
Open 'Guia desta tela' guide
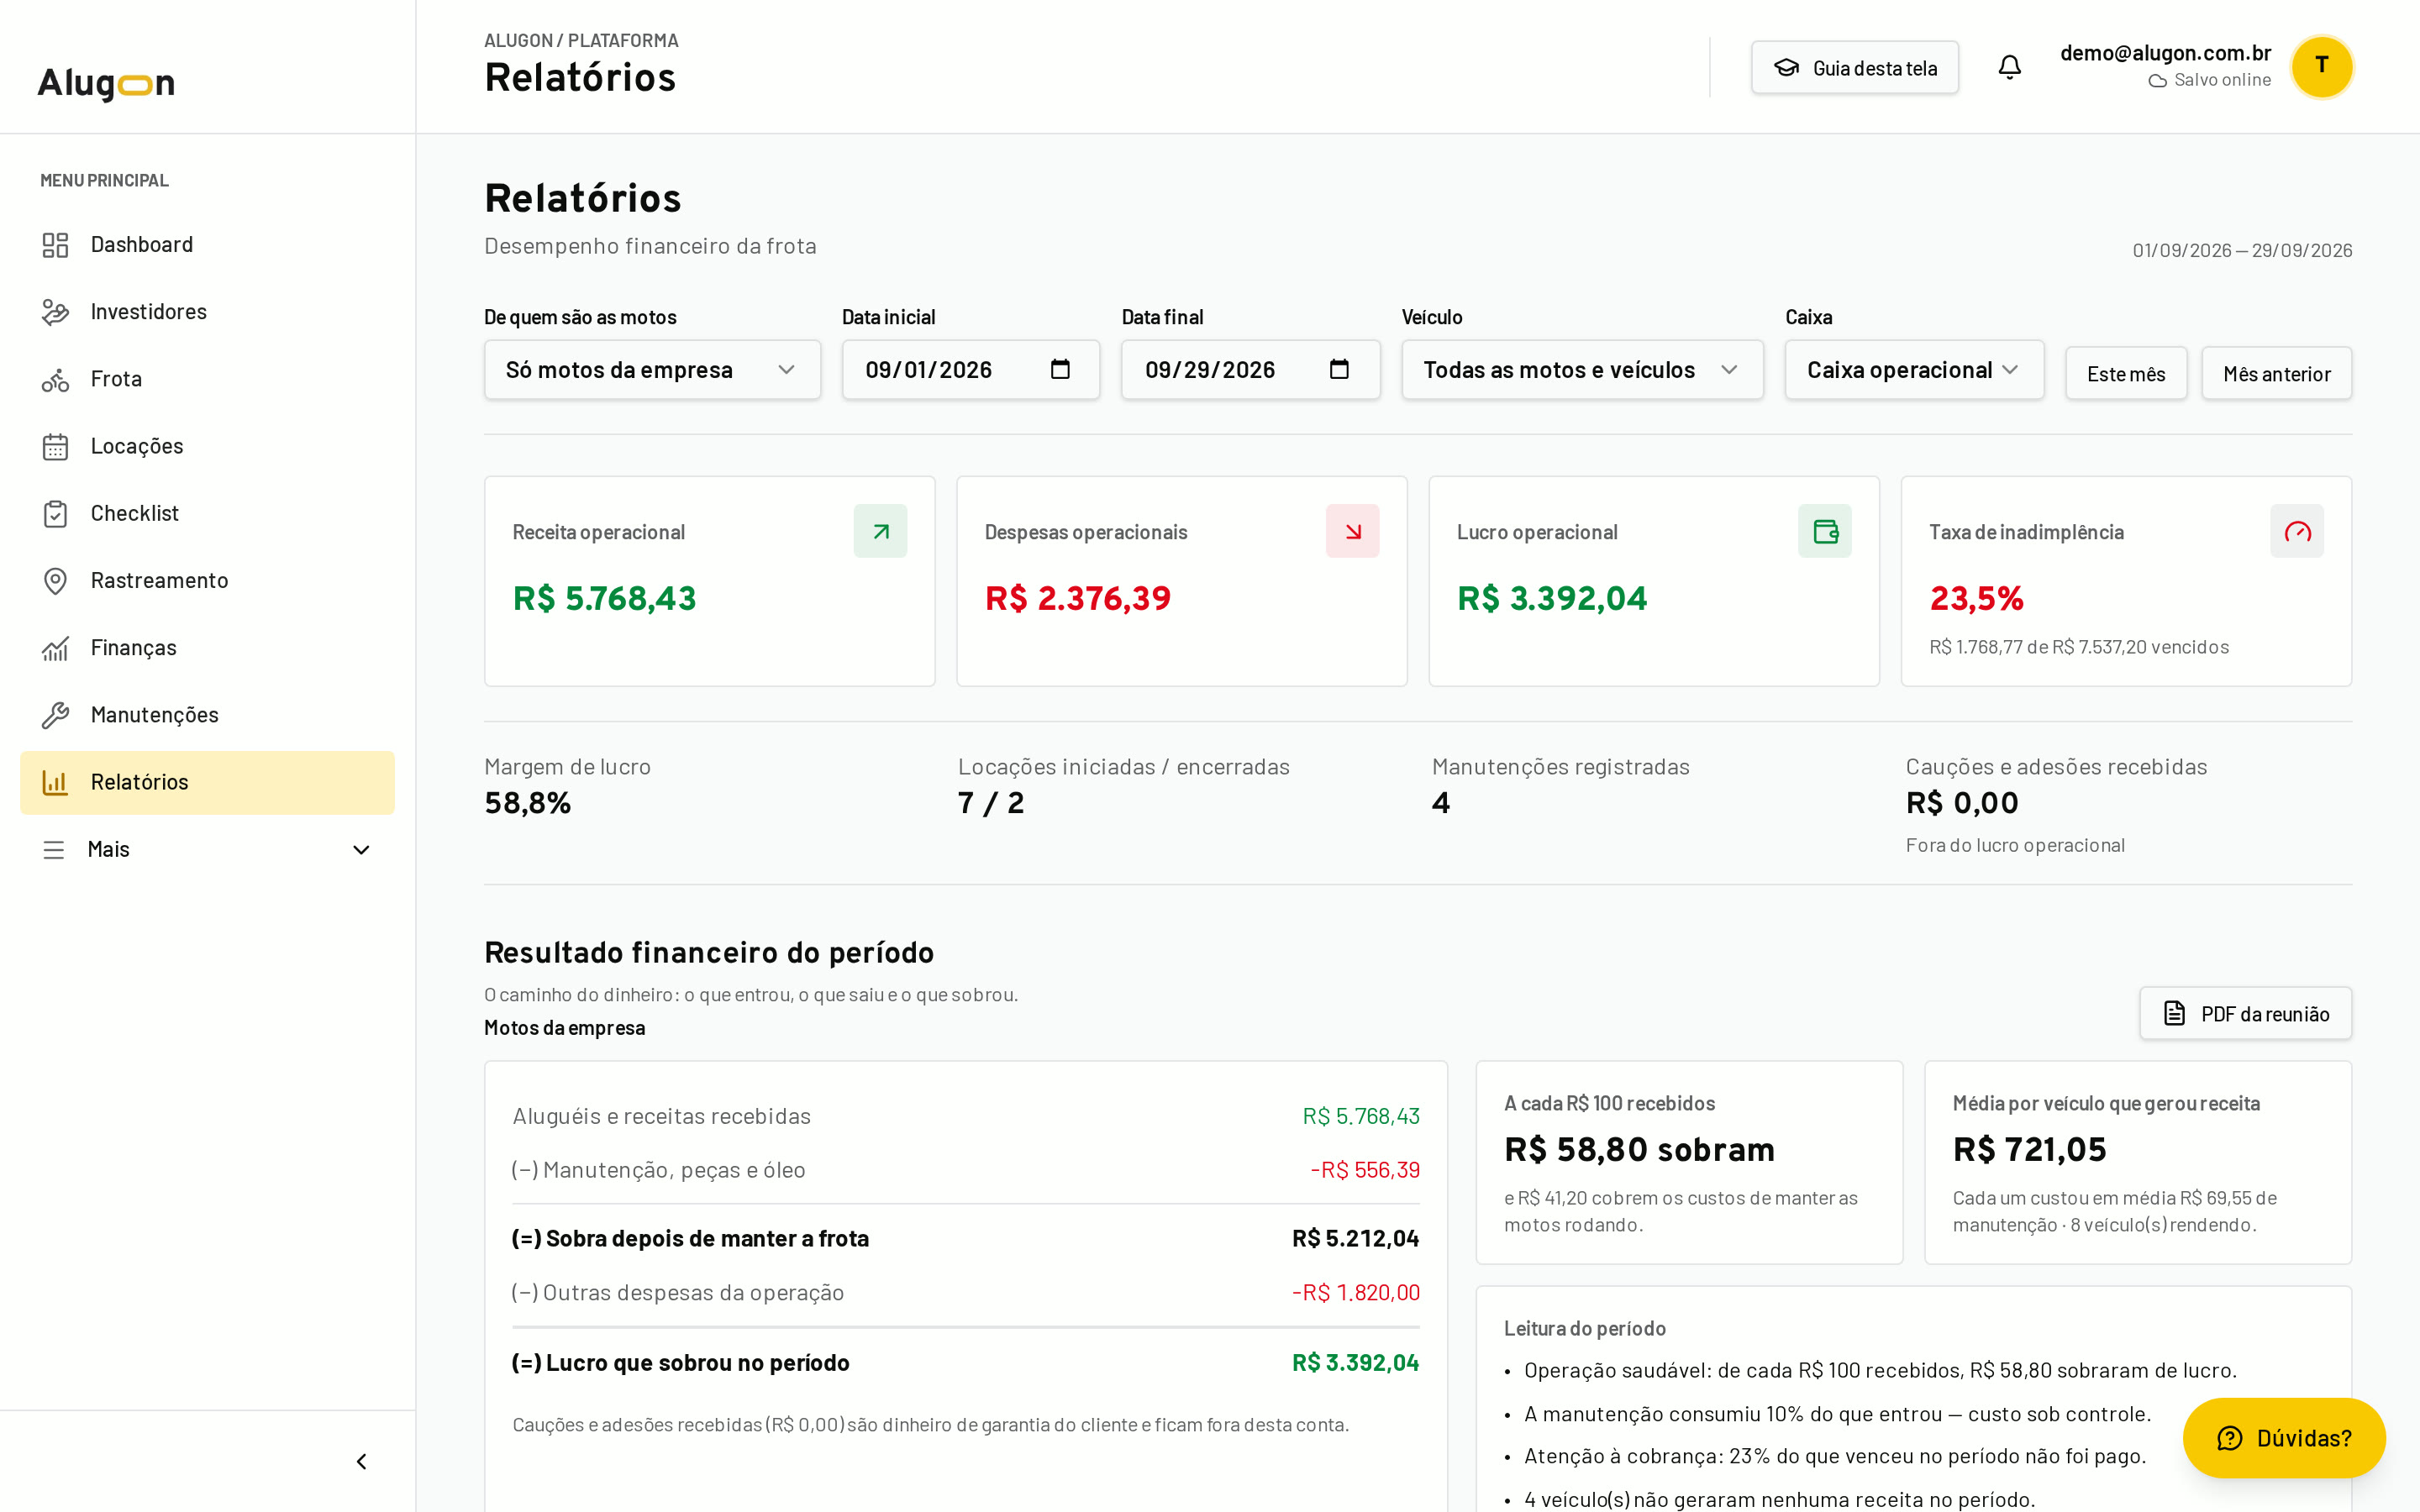pyautogui.click(x=1854, y=67)
